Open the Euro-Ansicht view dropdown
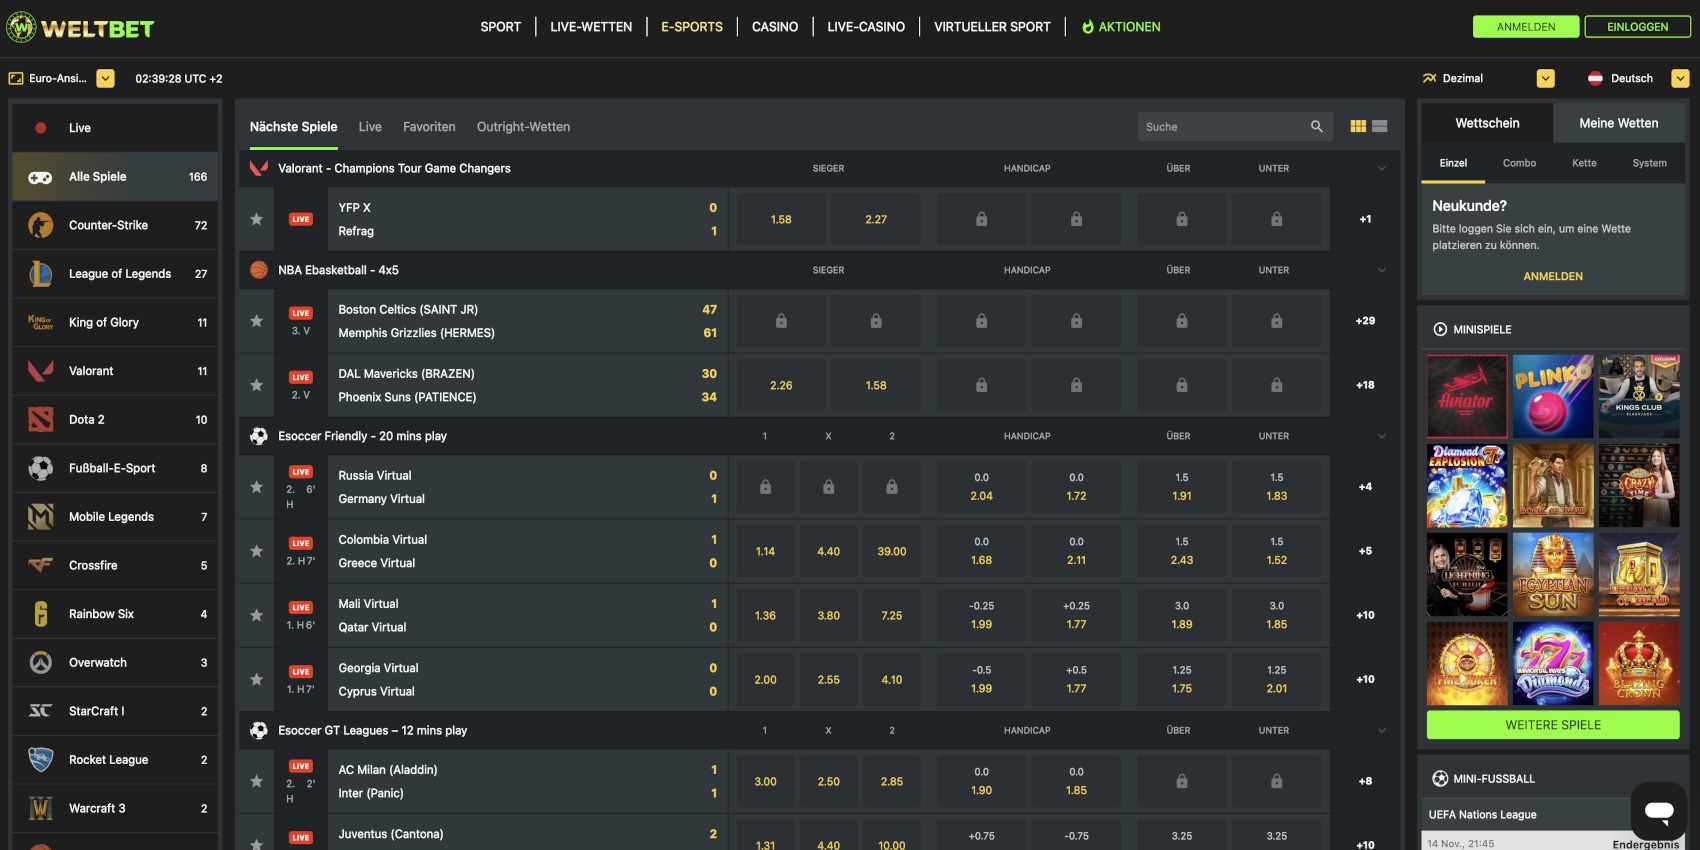The image size is (1700, 850). 105,78
